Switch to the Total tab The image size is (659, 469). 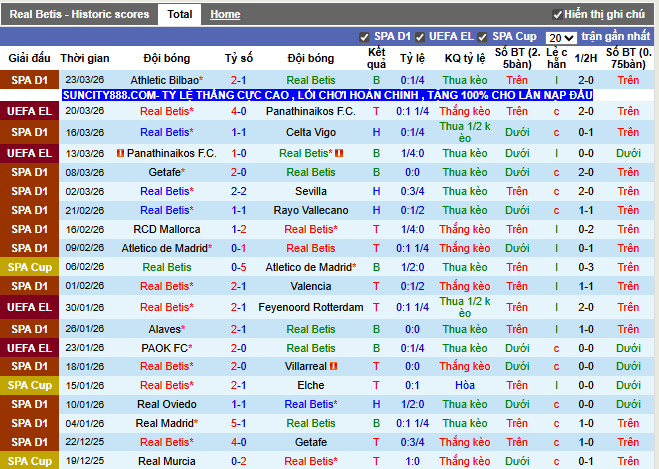(x=179, y=14)
